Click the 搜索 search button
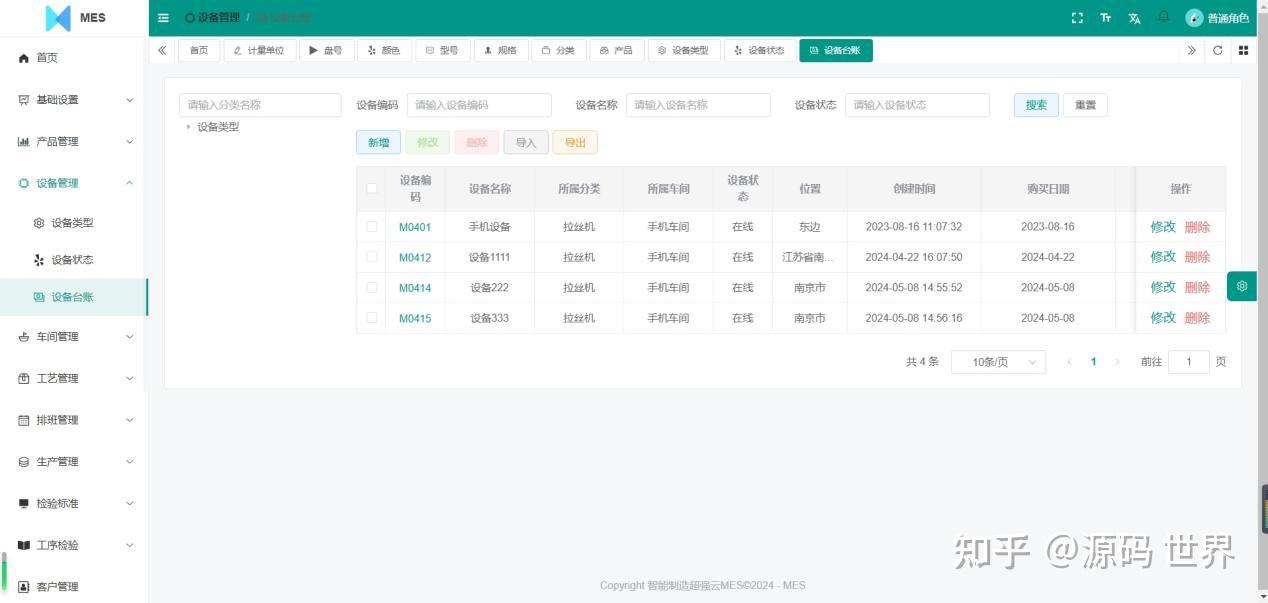This screenshot has height=603, width=1268. (x=1035, y=104)
